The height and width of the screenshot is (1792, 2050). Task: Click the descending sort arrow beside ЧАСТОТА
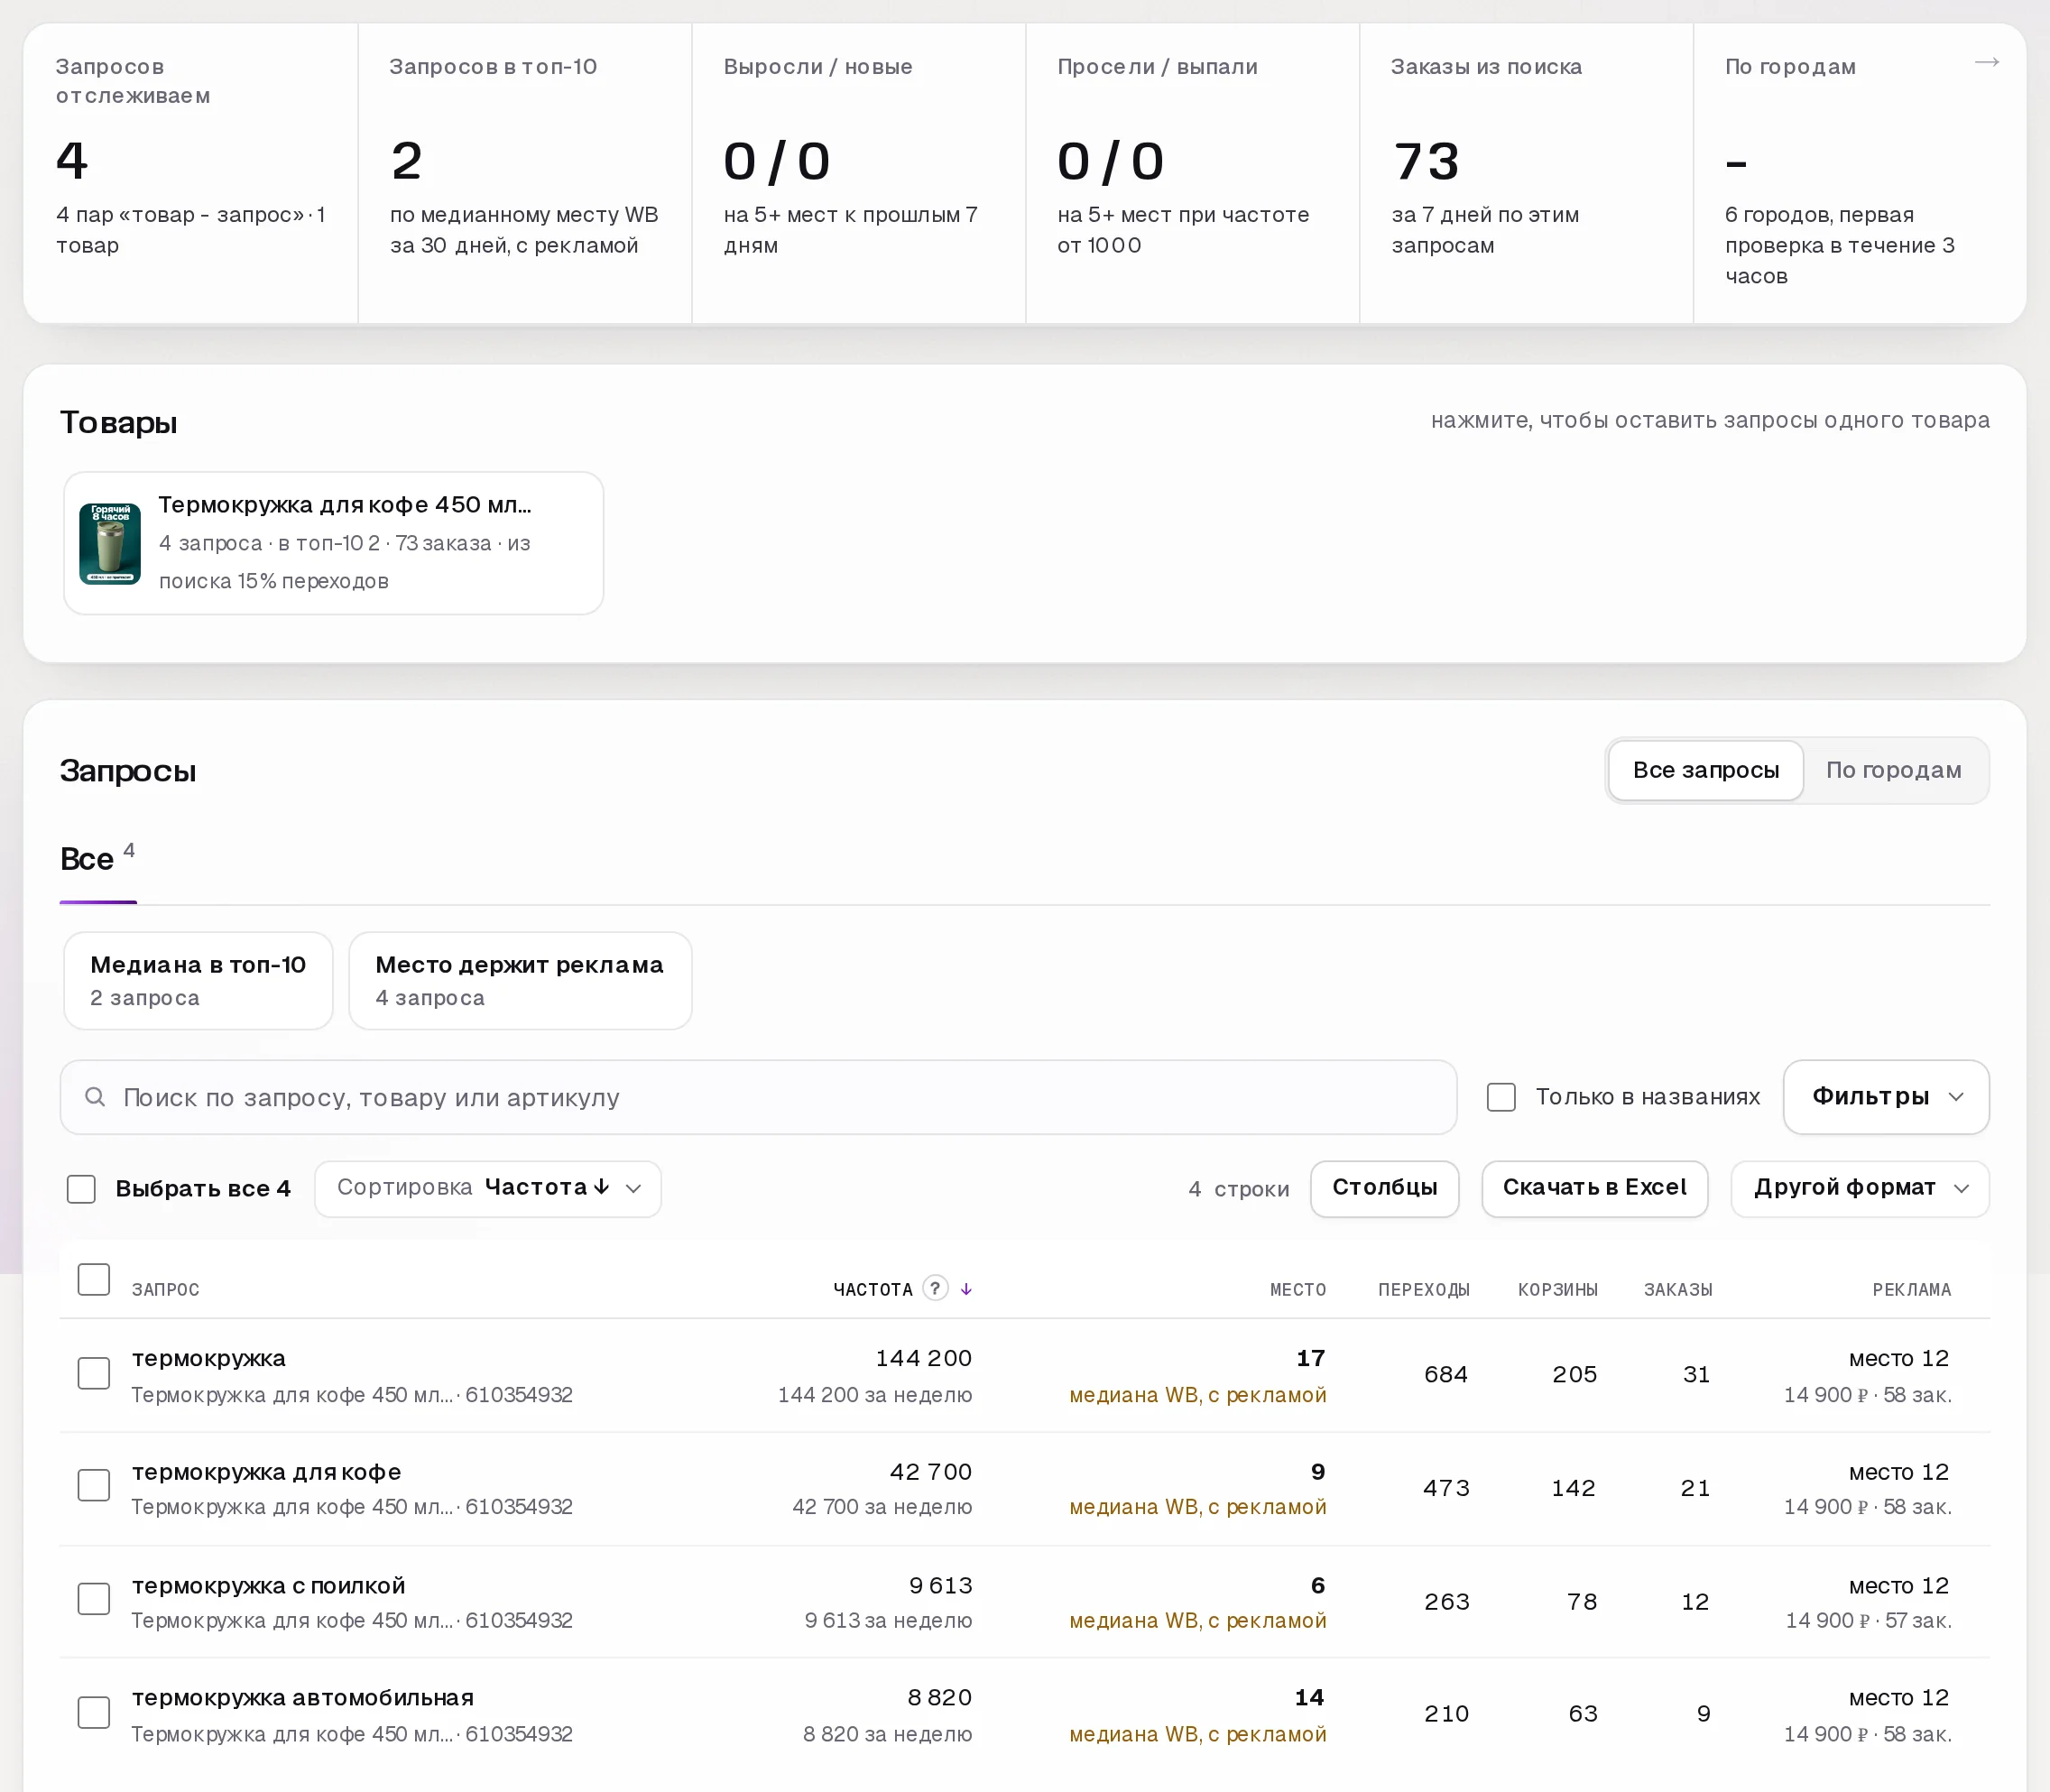tap(966, 1289)
